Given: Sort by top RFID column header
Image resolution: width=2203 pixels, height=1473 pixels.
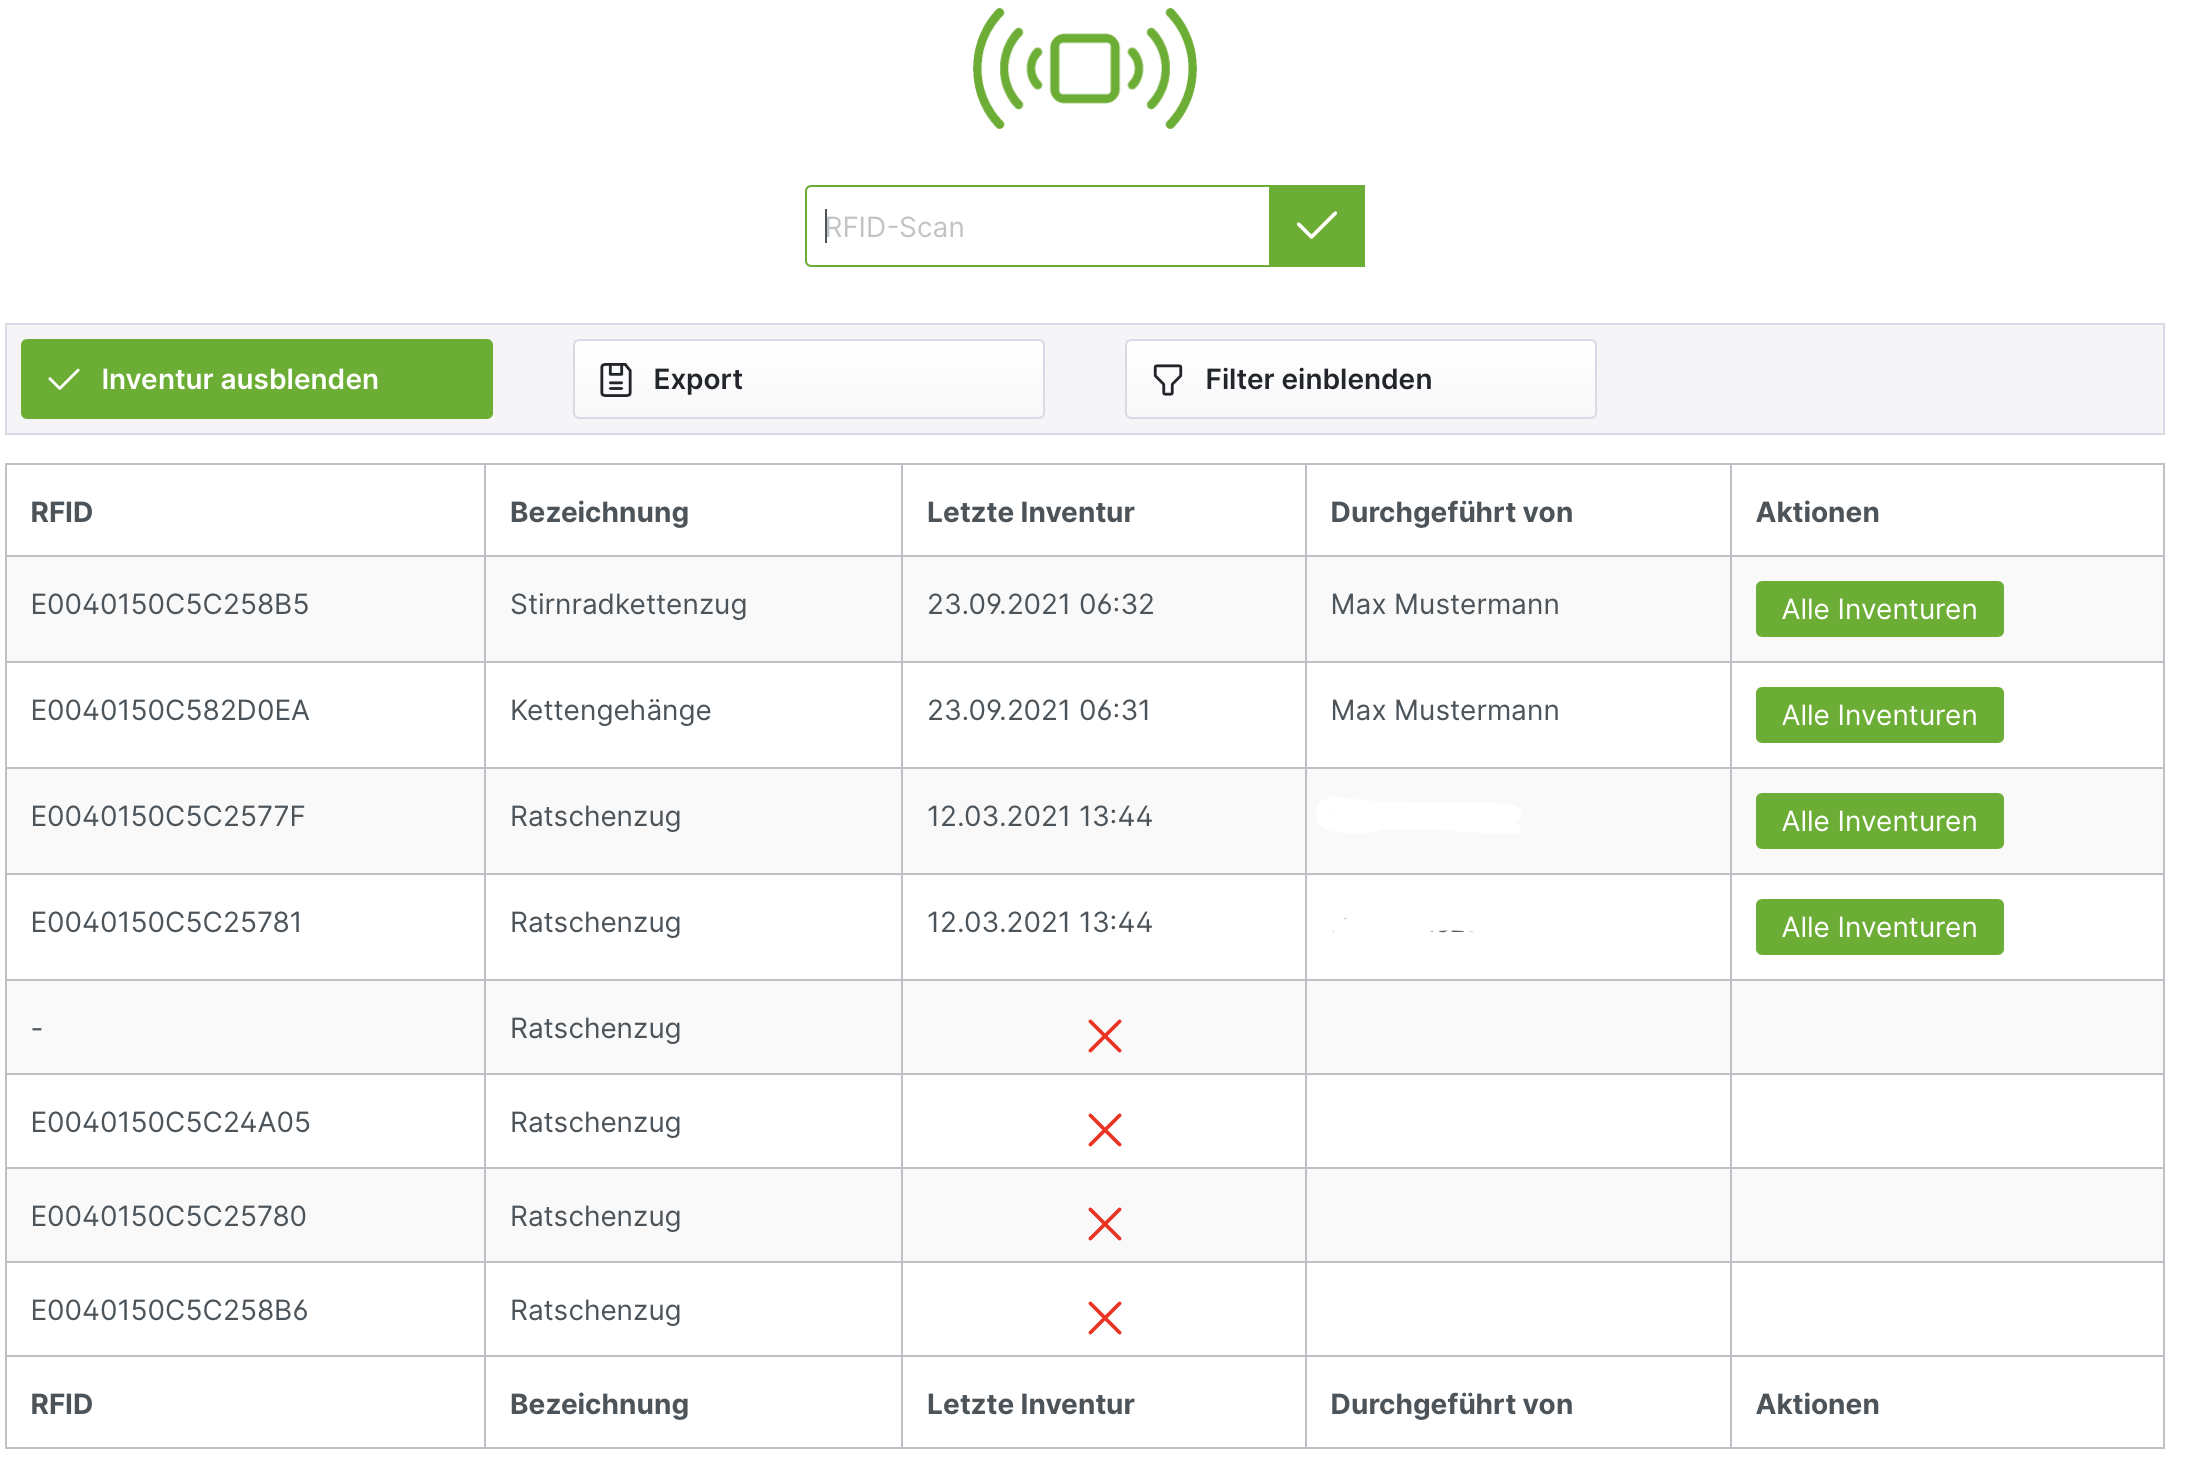Looking at the screenshot, I should tap(61, 512).
